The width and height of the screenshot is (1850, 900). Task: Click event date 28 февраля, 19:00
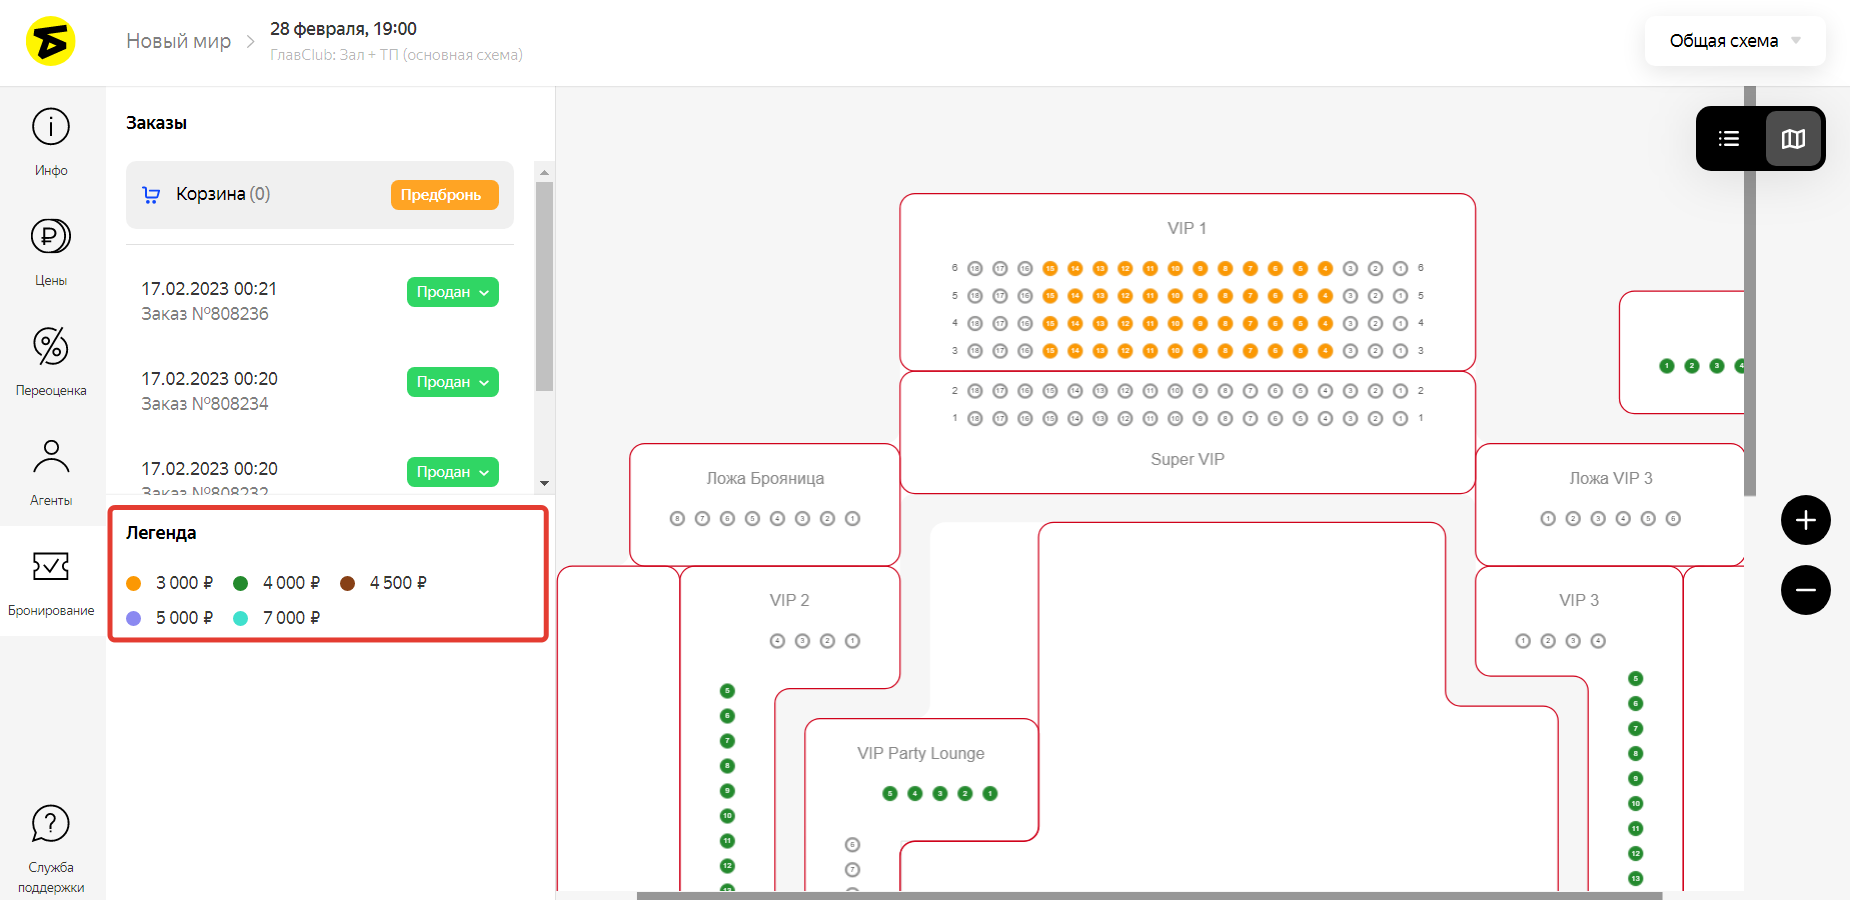pos(343,29)
